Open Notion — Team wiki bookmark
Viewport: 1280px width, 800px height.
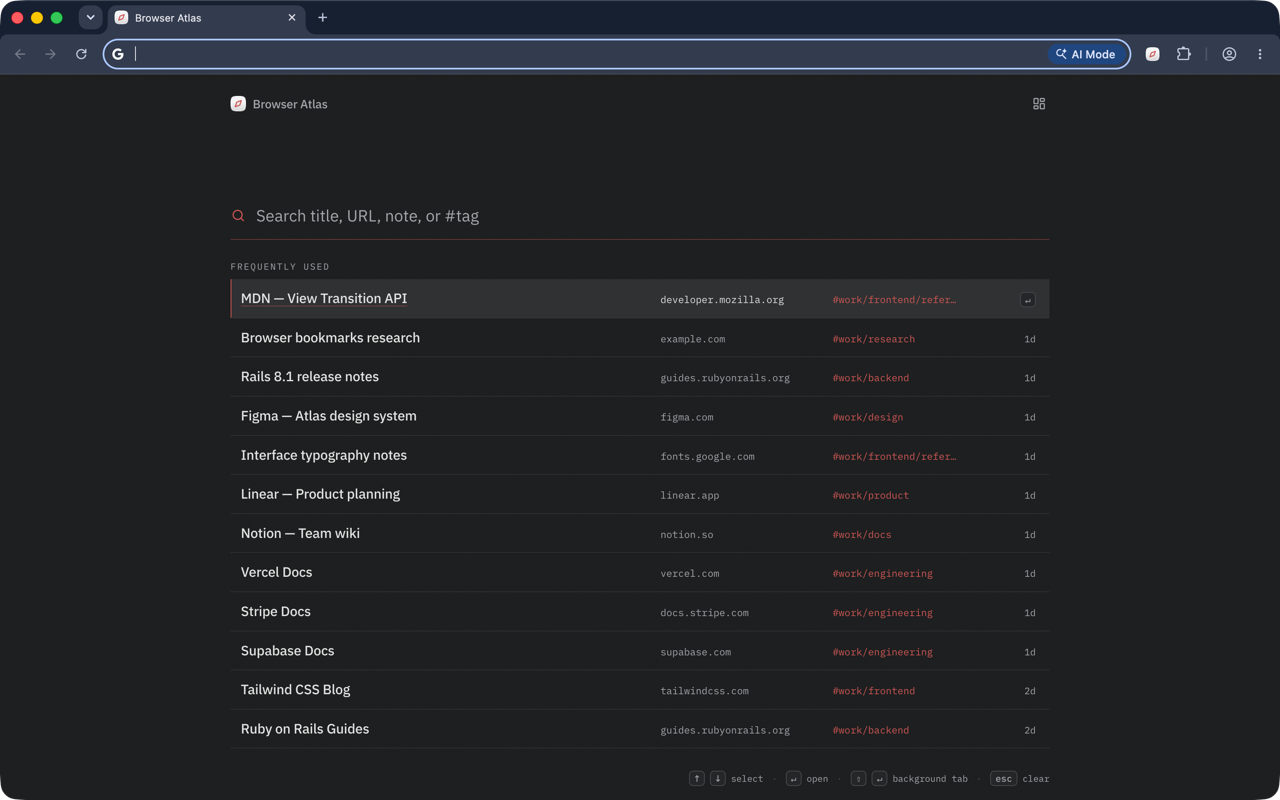(x=640, y=533)
